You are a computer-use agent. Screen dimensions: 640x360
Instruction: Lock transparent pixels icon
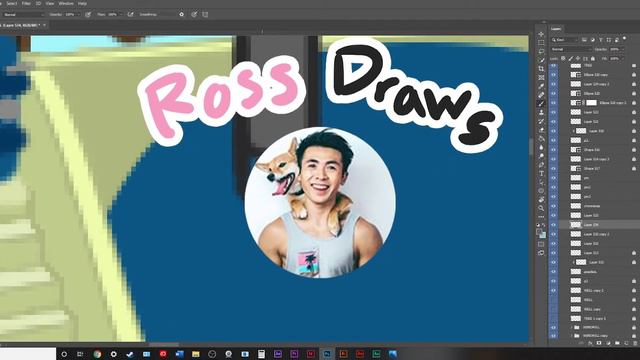pos(563,58)
